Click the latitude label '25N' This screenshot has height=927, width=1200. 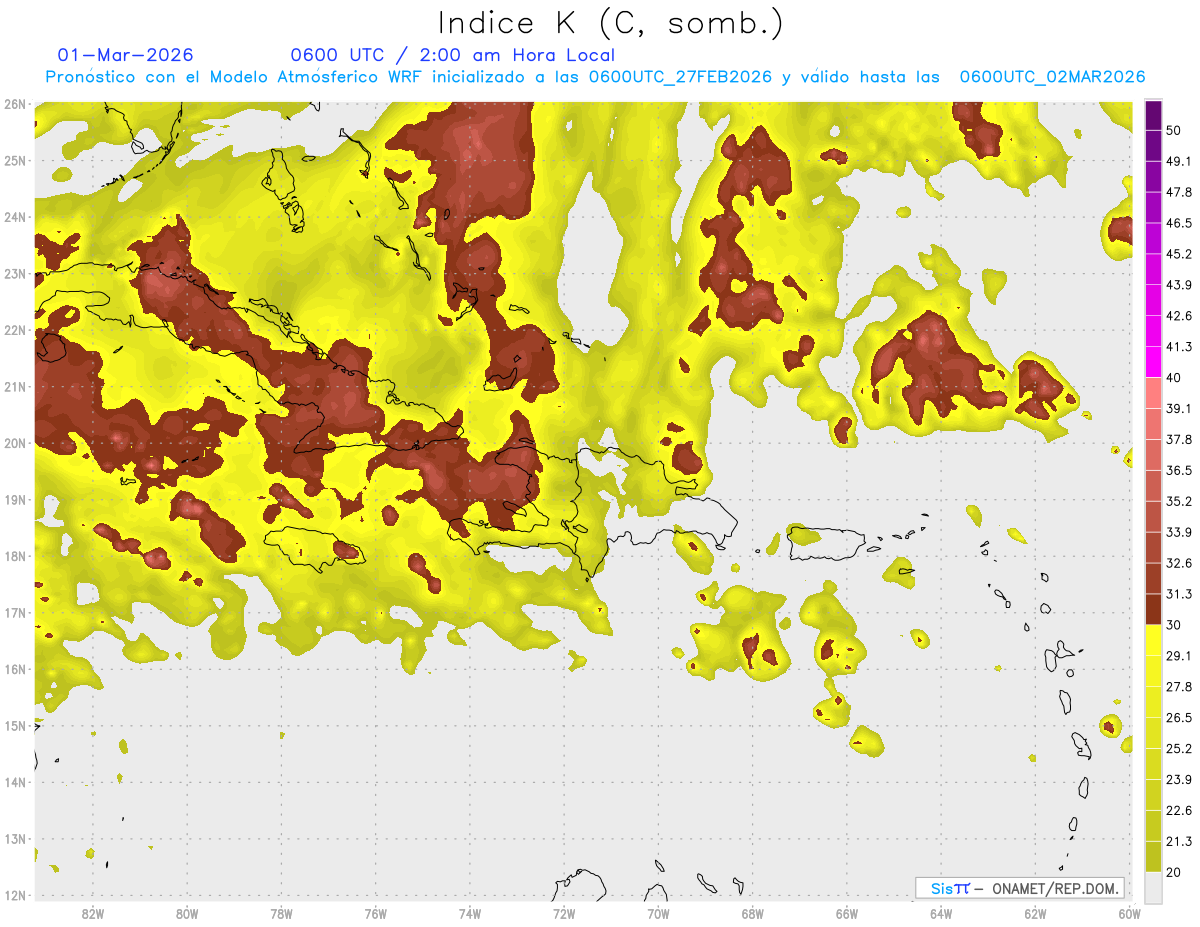click(x=15, y=160)
